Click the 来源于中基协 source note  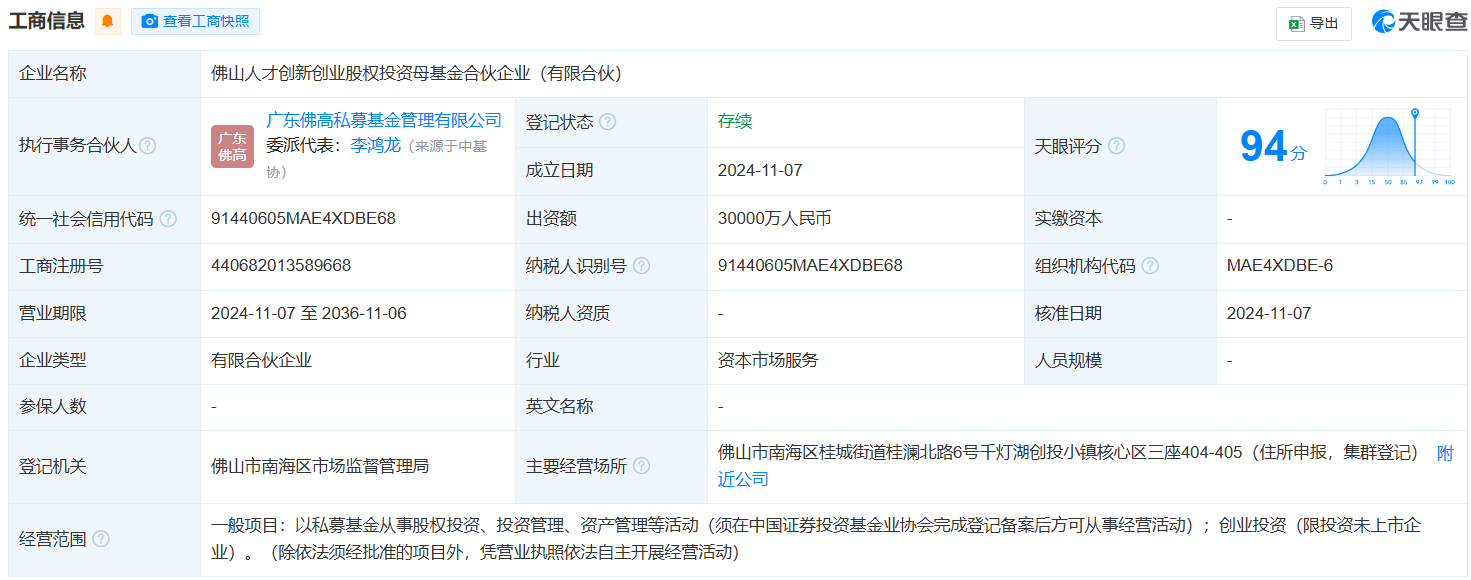(376, 159)
